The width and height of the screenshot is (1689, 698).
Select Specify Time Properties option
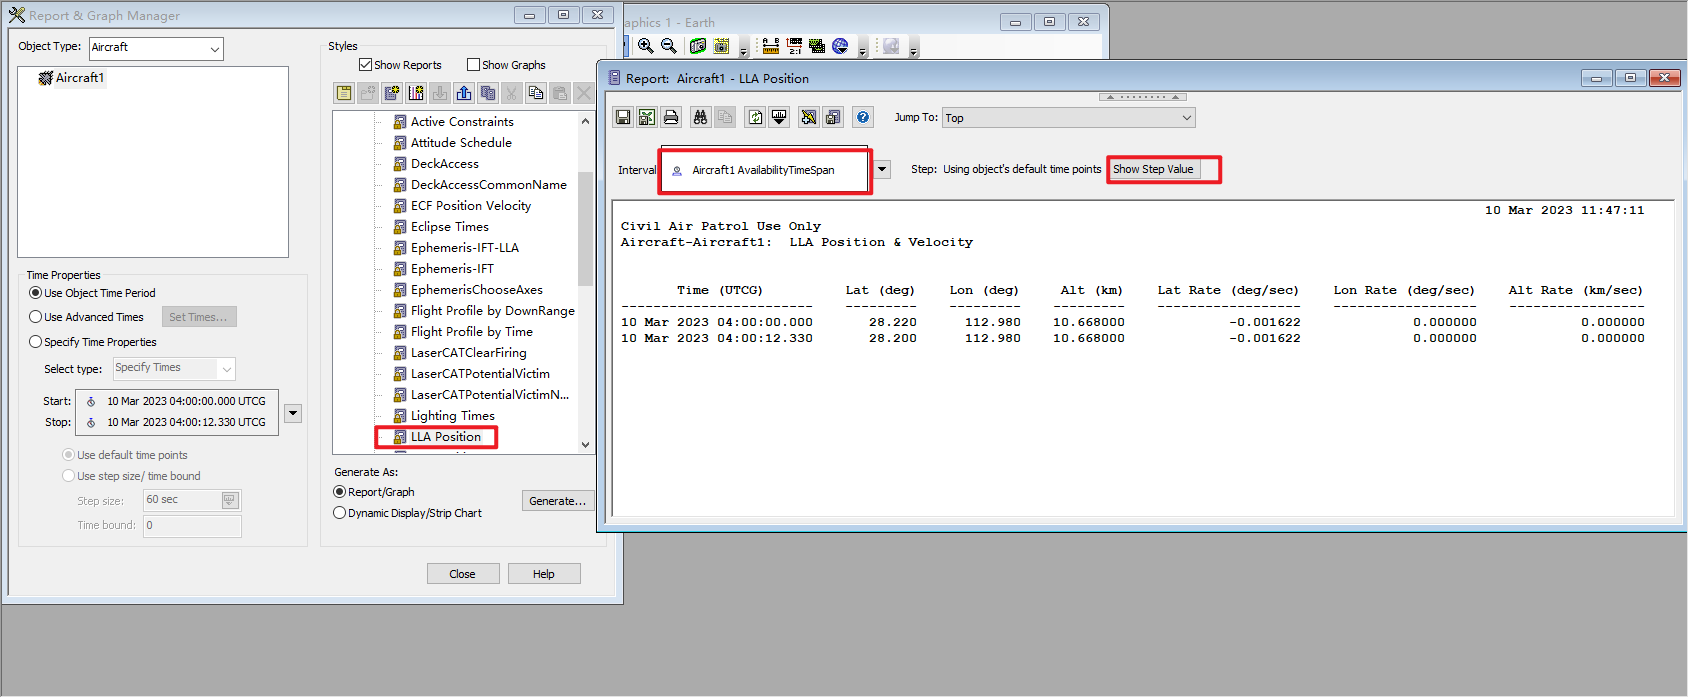[x=36, y=342]
